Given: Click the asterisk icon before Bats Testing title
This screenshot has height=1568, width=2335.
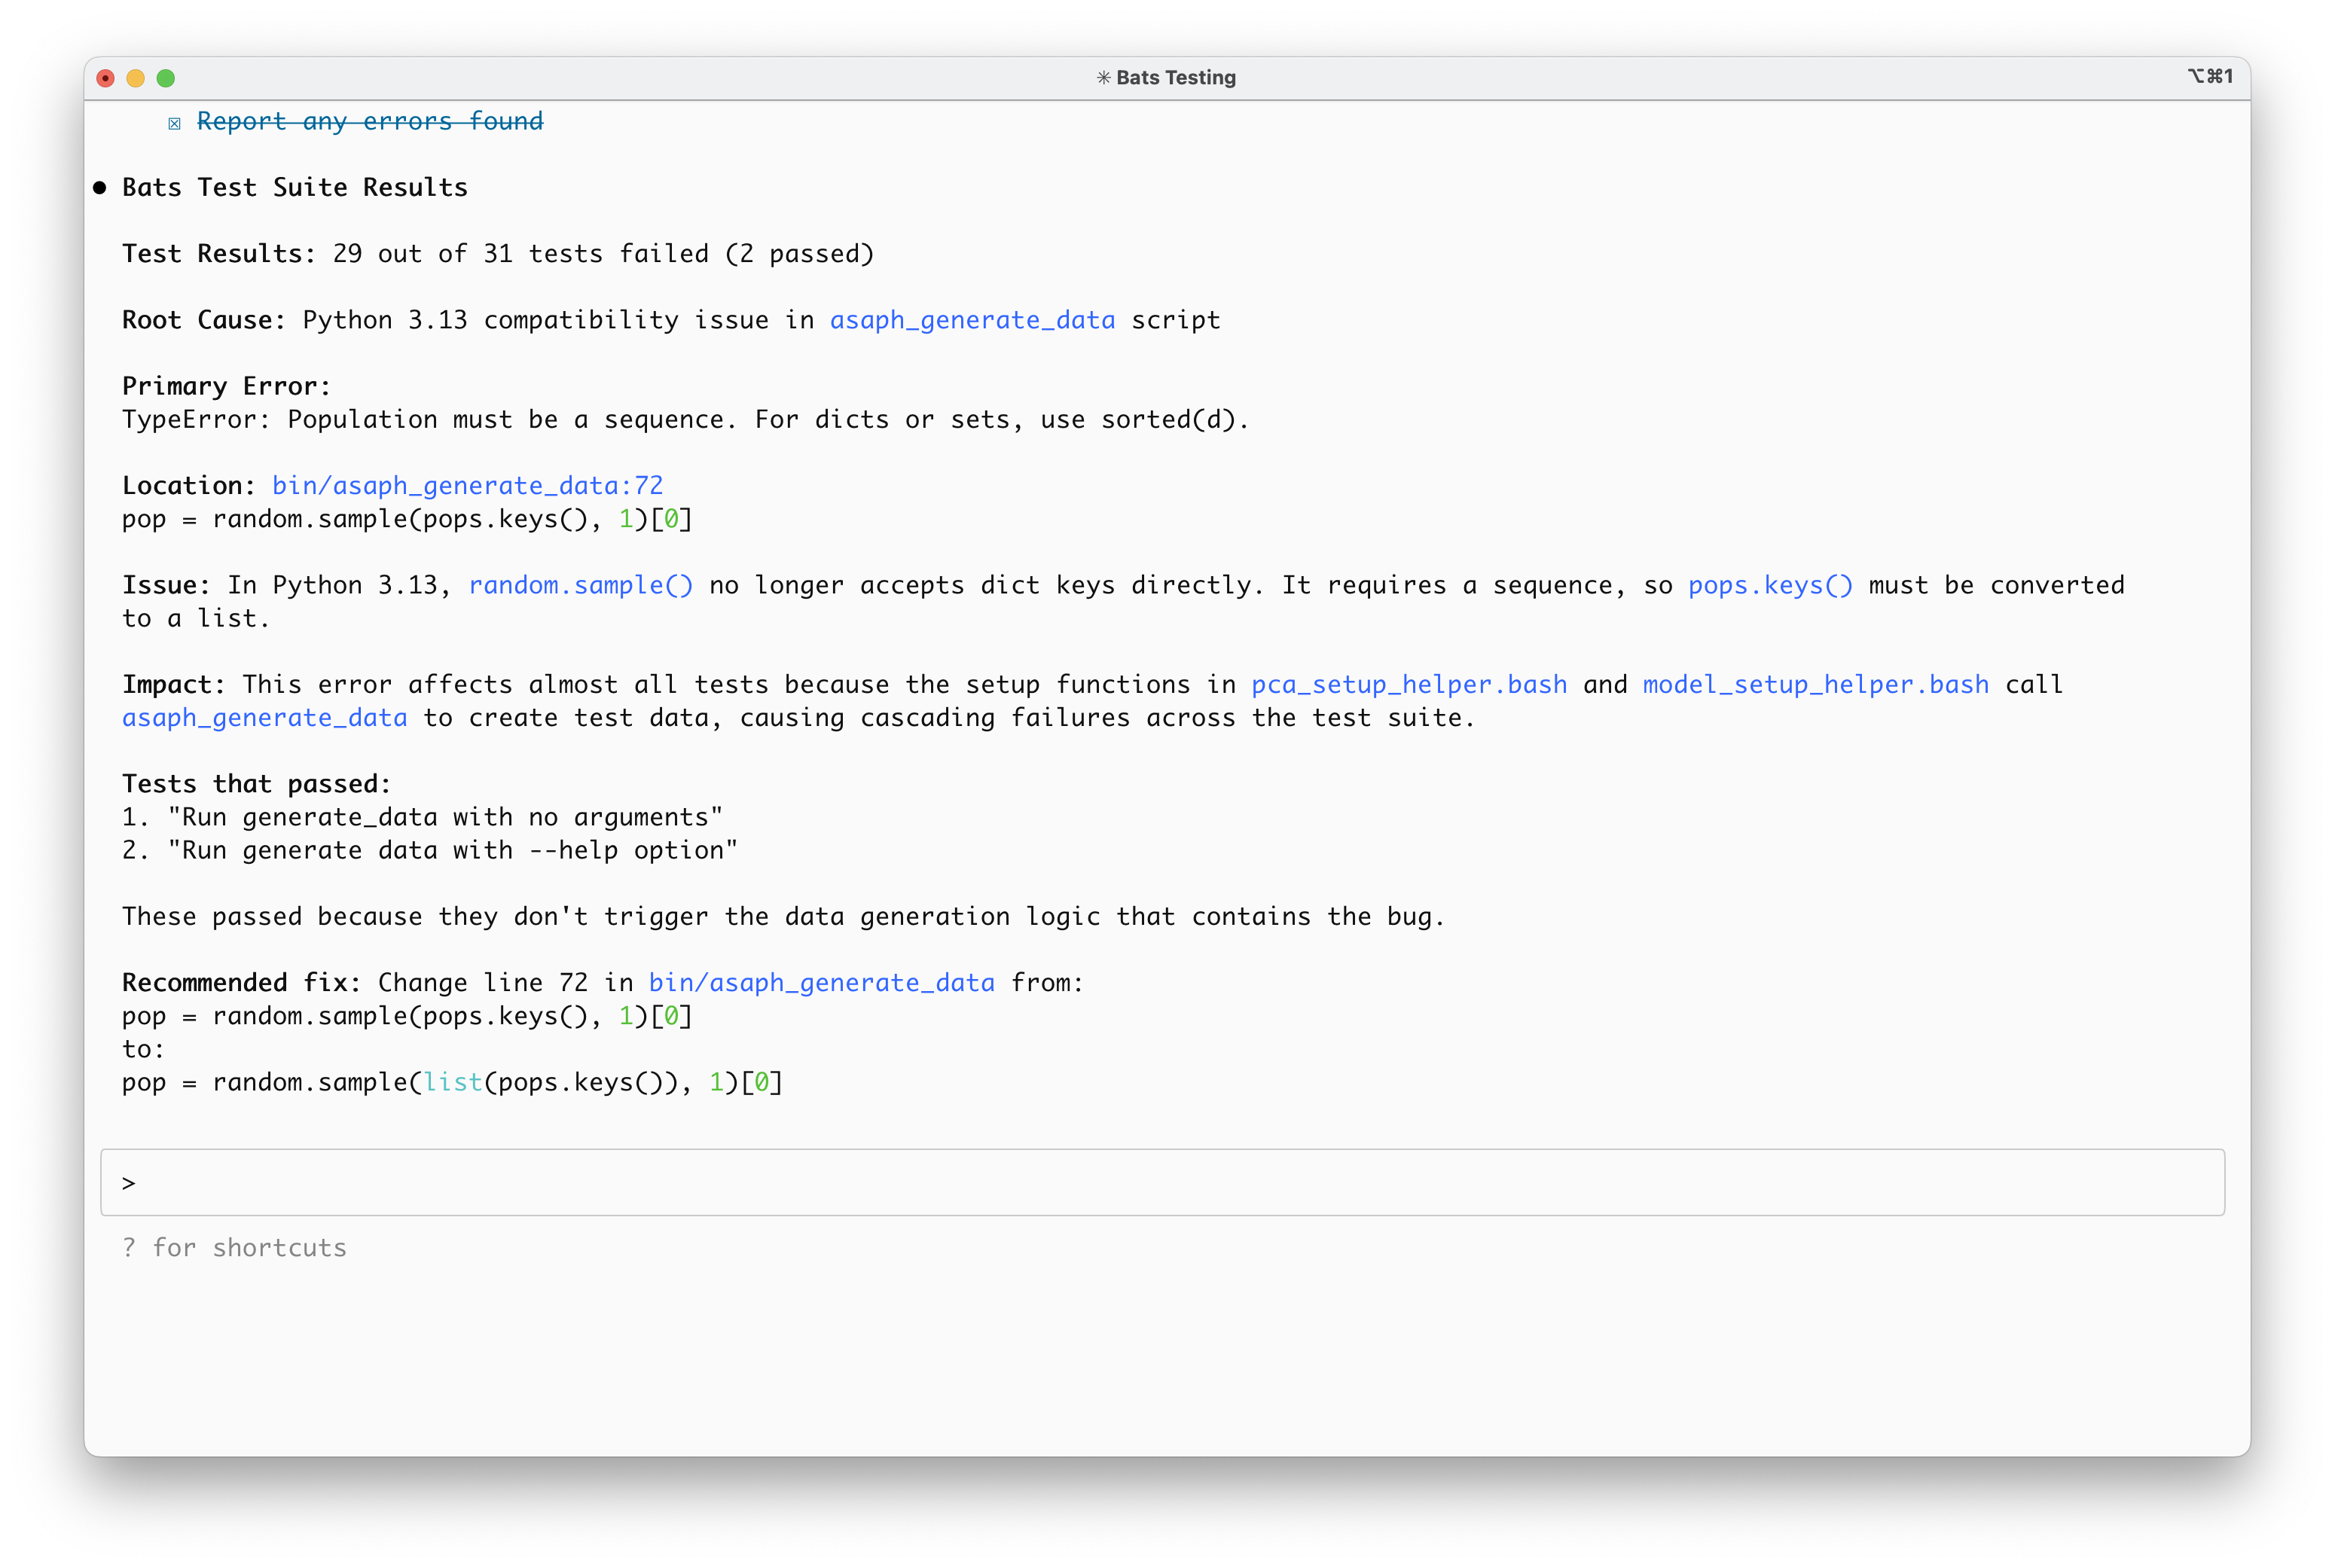Looking at the screenshot, I should [x=1103, y=77].
